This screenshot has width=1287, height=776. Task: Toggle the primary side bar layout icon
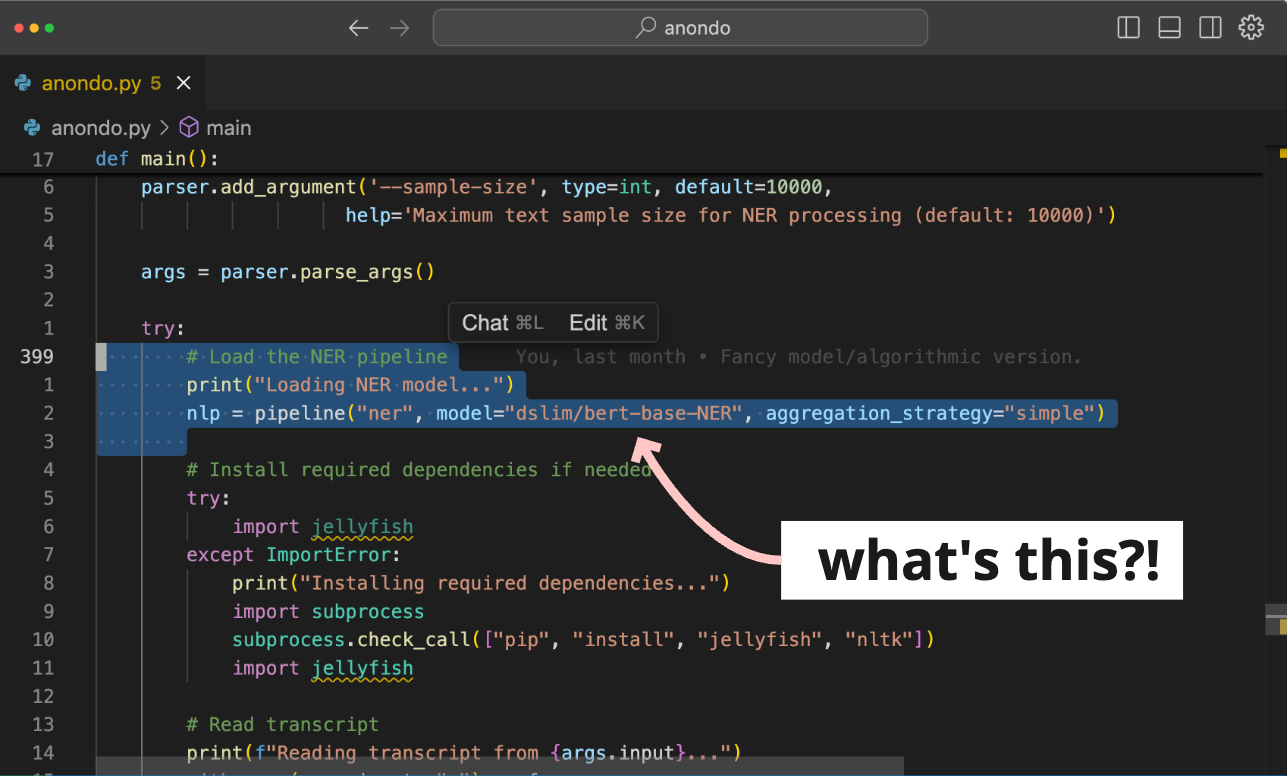(x=1128, y=28)
